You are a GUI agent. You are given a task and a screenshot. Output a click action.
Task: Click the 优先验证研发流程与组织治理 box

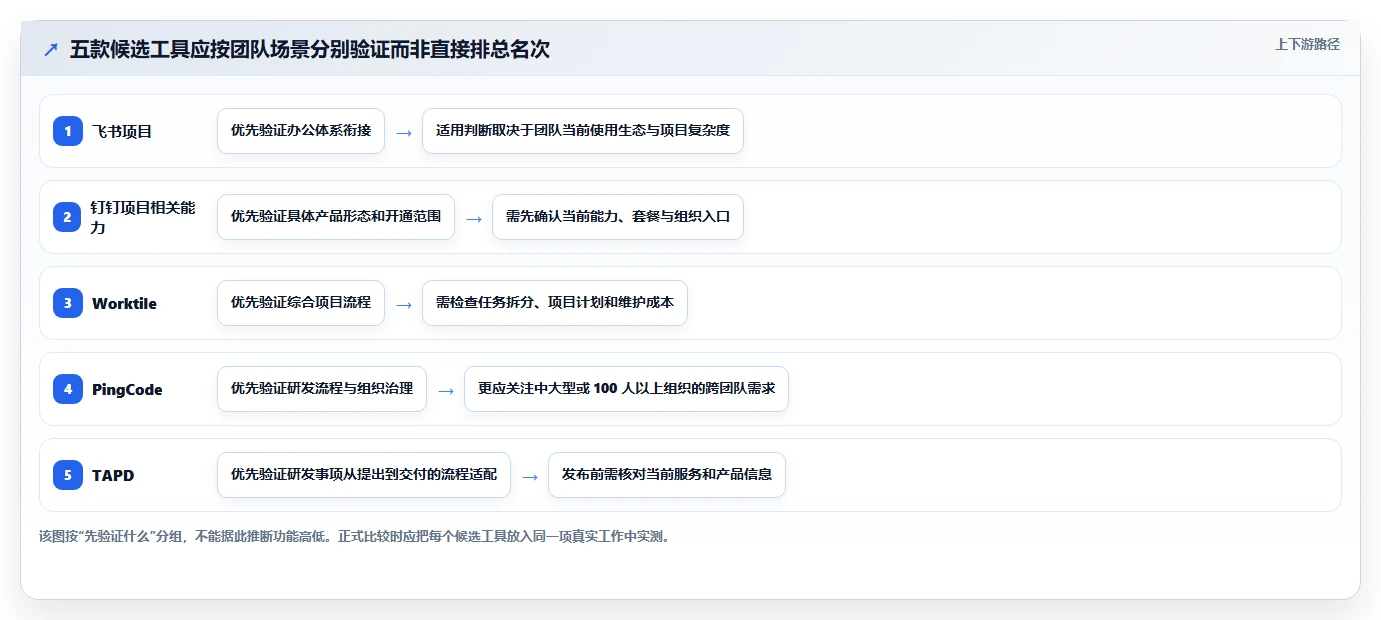pyautogui.click(x=322, y=389)
